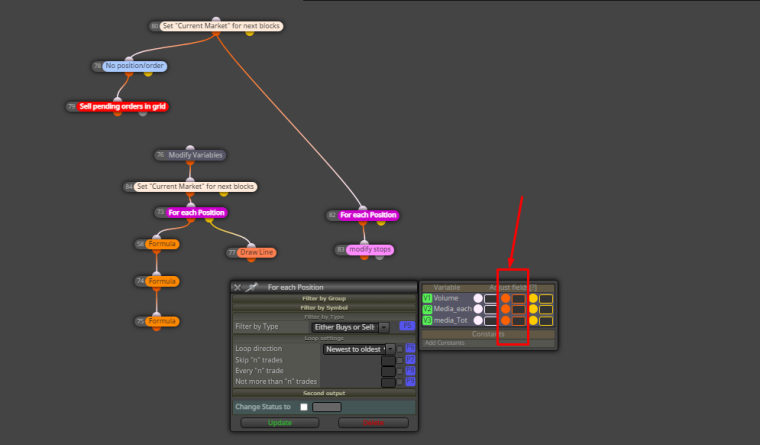The image size is (760, 445).
Task: Click the P7 parameter badge
Action: point(410,359)
